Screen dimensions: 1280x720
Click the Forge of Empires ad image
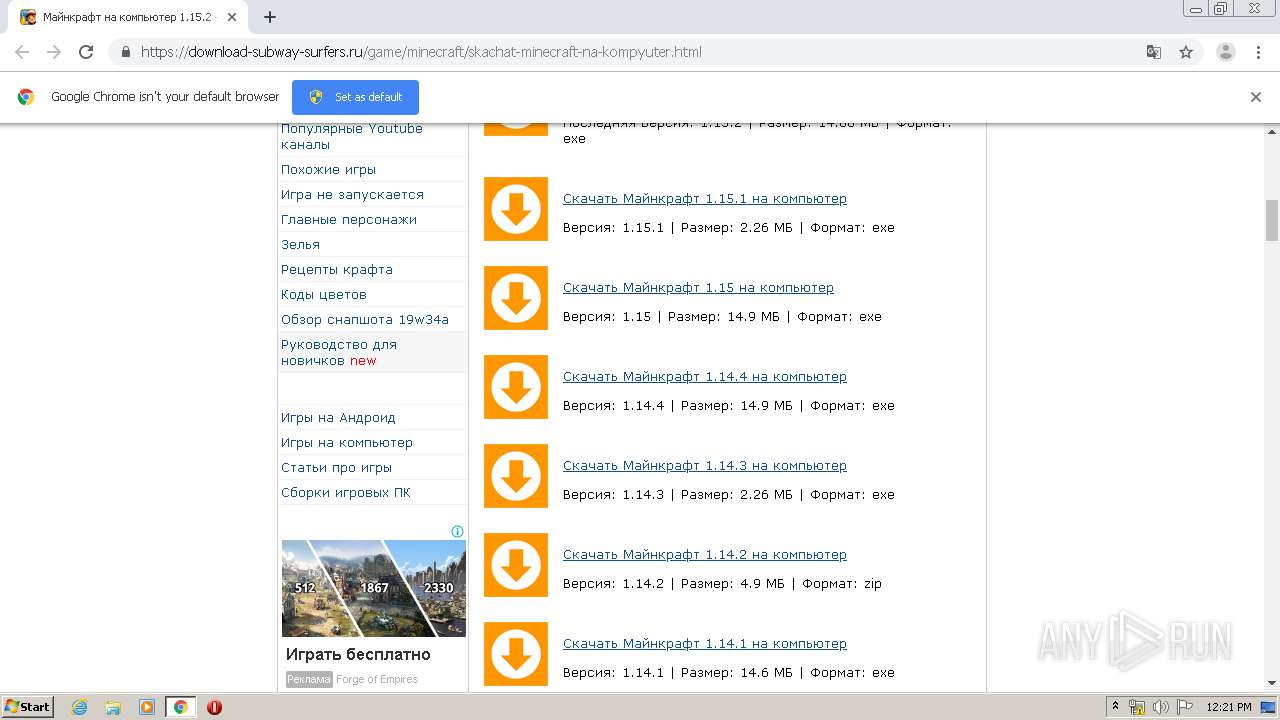tap(374, 588)
